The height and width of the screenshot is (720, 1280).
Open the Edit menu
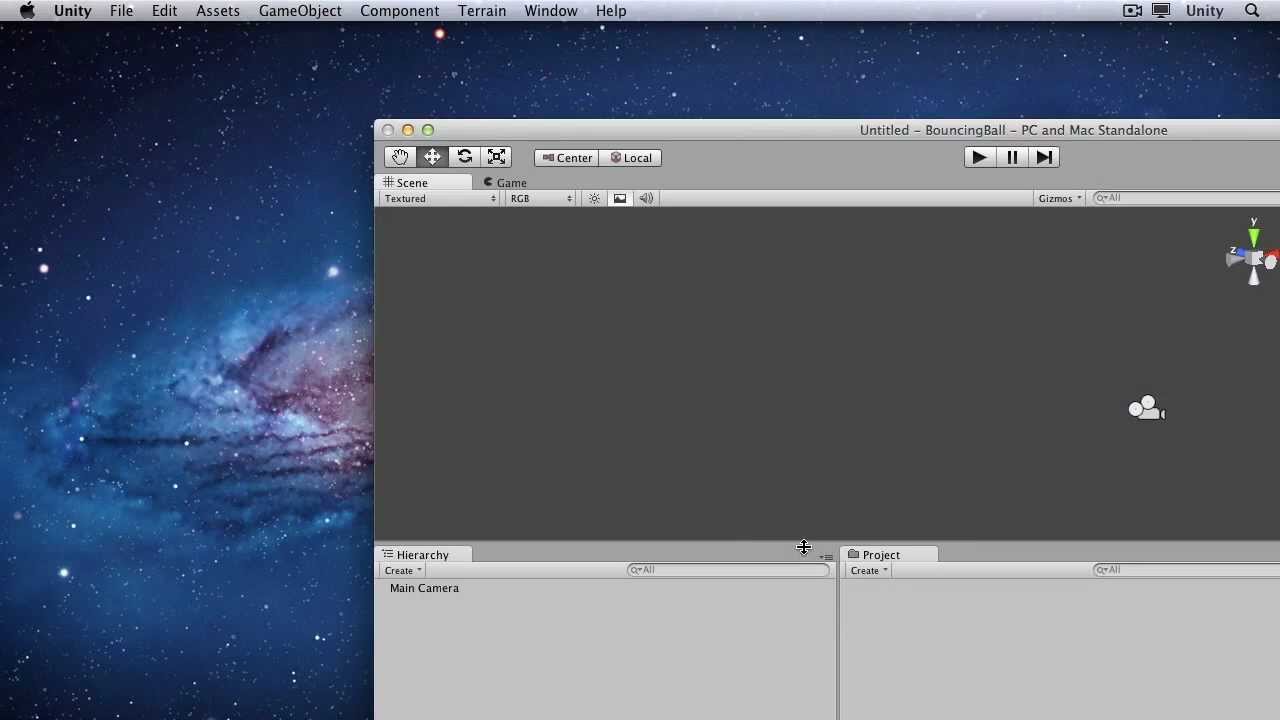click(165, 11)
